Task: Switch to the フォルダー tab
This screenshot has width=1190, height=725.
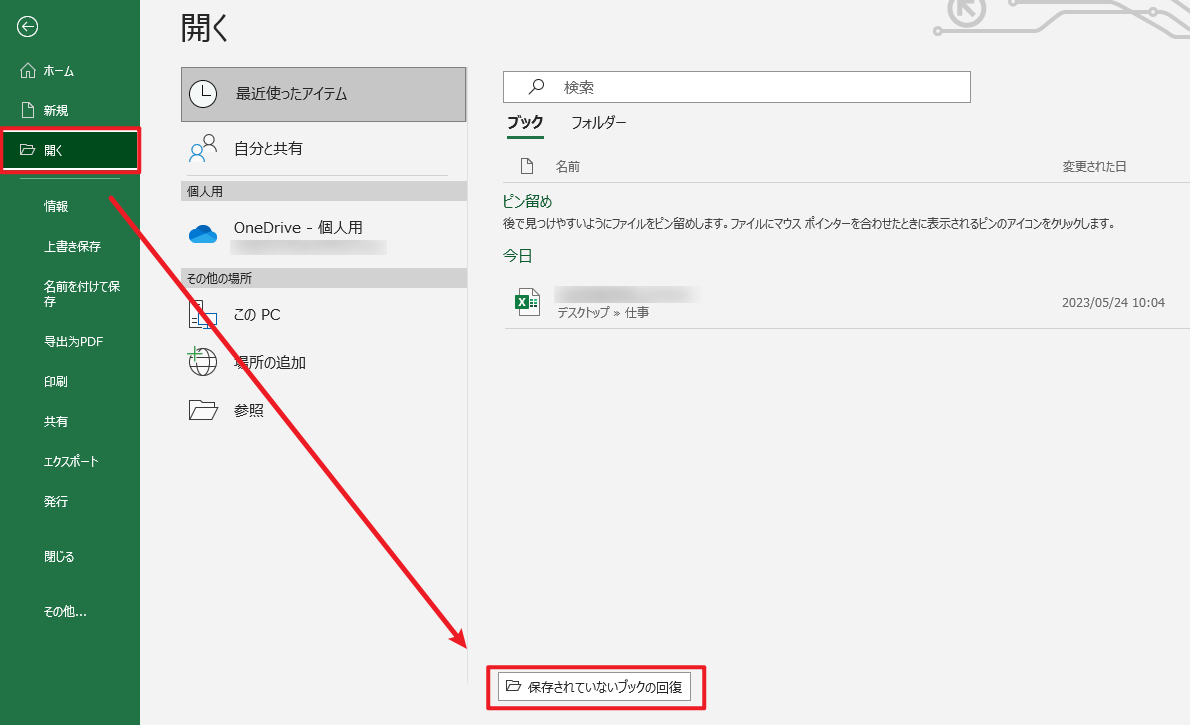Action: [x=599, y=122]
